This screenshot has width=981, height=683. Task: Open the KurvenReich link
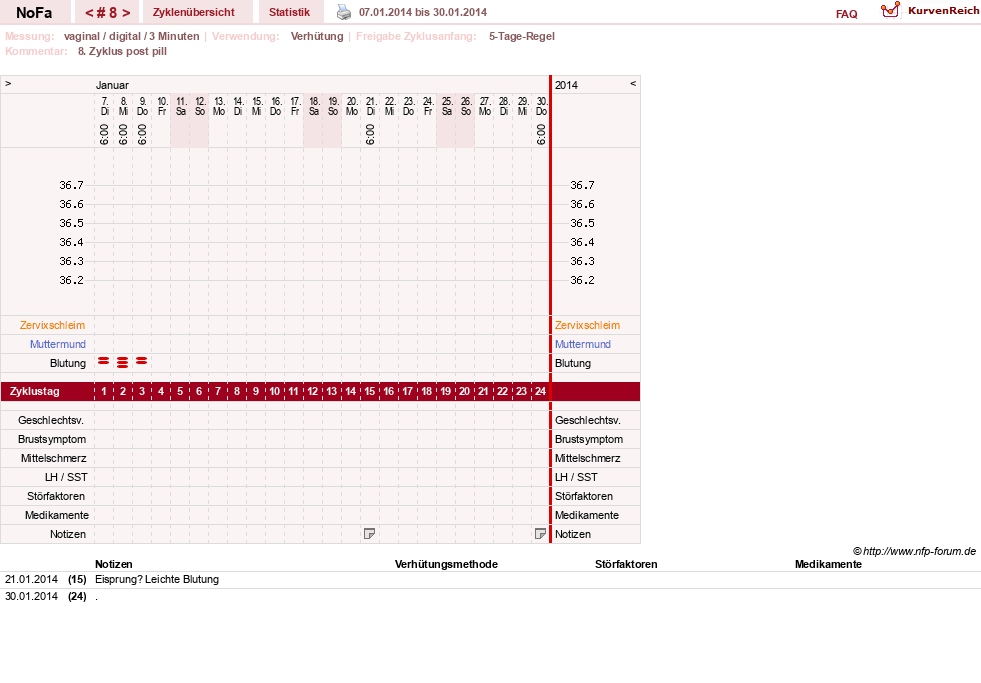click(943, 11)
